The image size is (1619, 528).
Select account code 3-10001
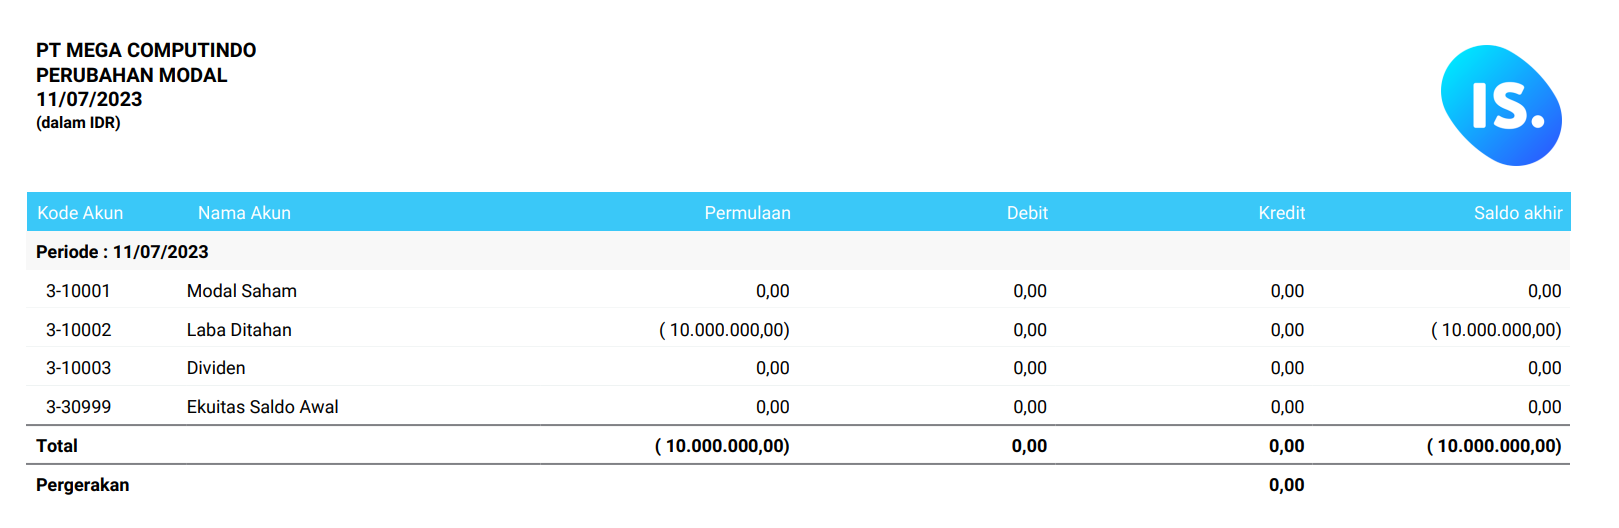tap(78, 291)
